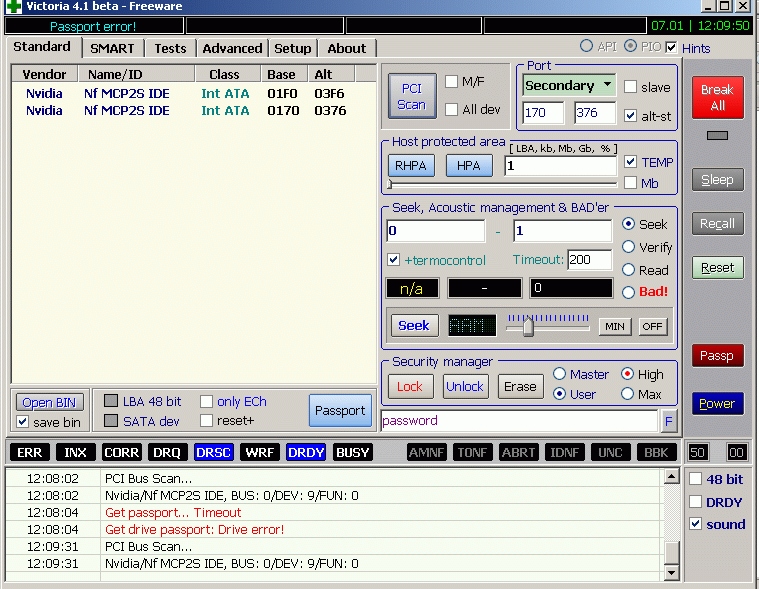Click the small indicator under Break All
The height and width of the screenshot is (589, 759).
[x=717, y=136]
